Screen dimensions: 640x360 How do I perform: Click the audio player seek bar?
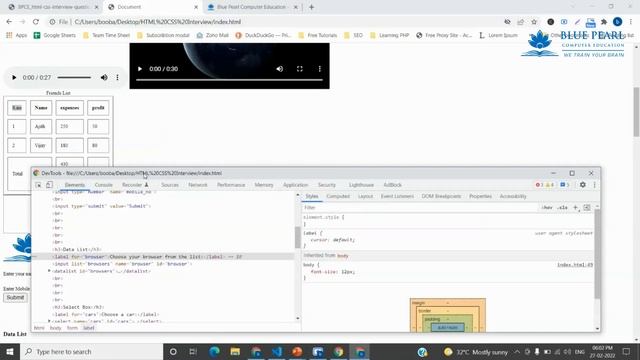tap(74, 78)
